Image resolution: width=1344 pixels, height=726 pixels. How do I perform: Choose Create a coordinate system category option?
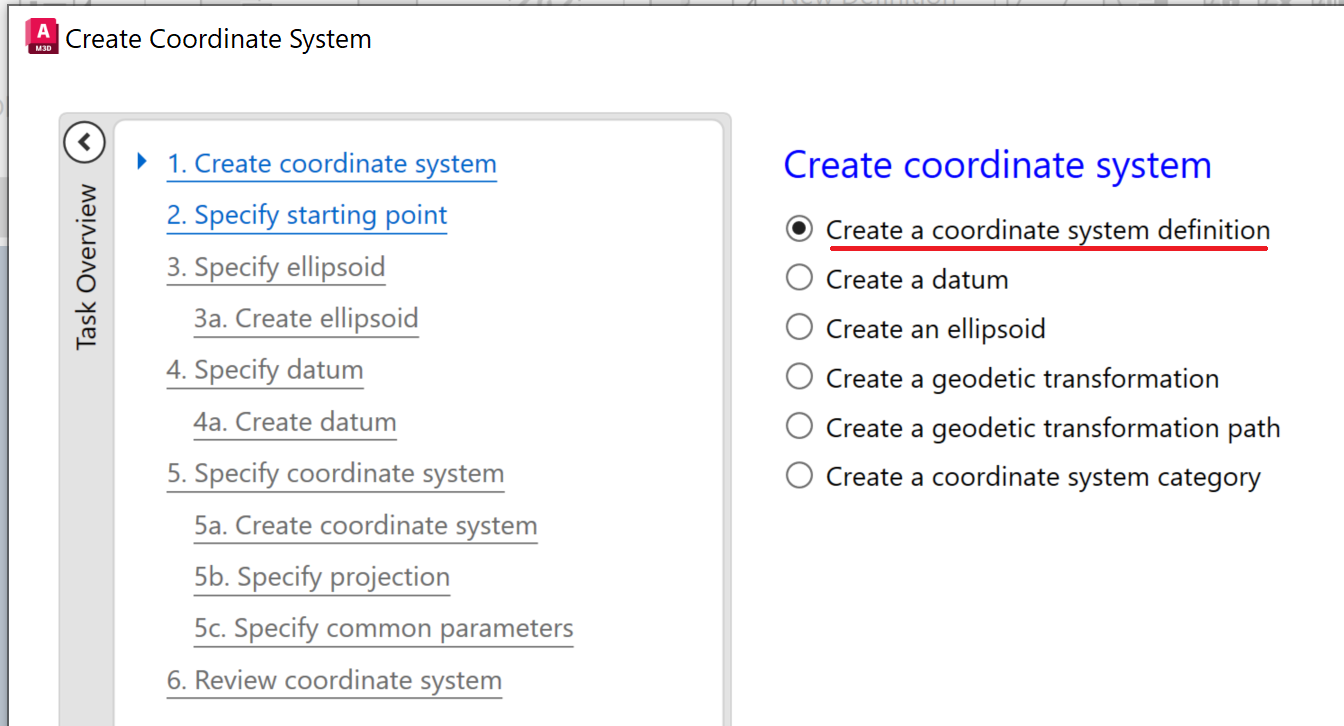(799, 476)
